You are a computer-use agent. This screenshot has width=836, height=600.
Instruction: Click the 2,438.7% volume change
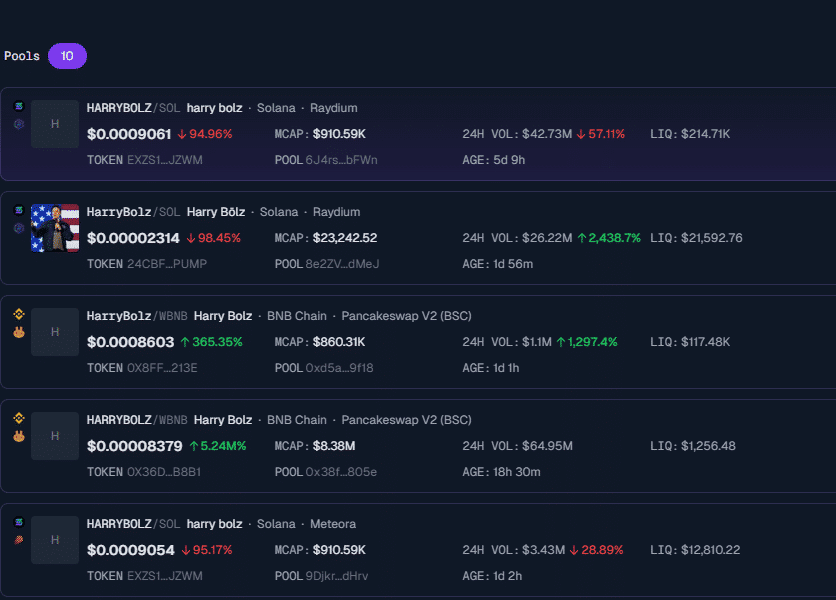click(x=609, y=238)
